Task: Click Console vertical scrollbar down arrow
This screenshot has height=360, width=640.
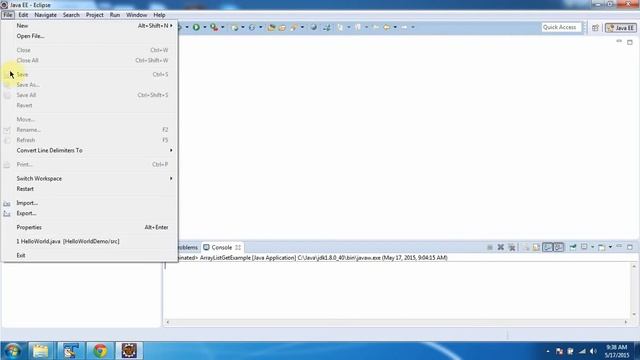Action: coord(634,314)
